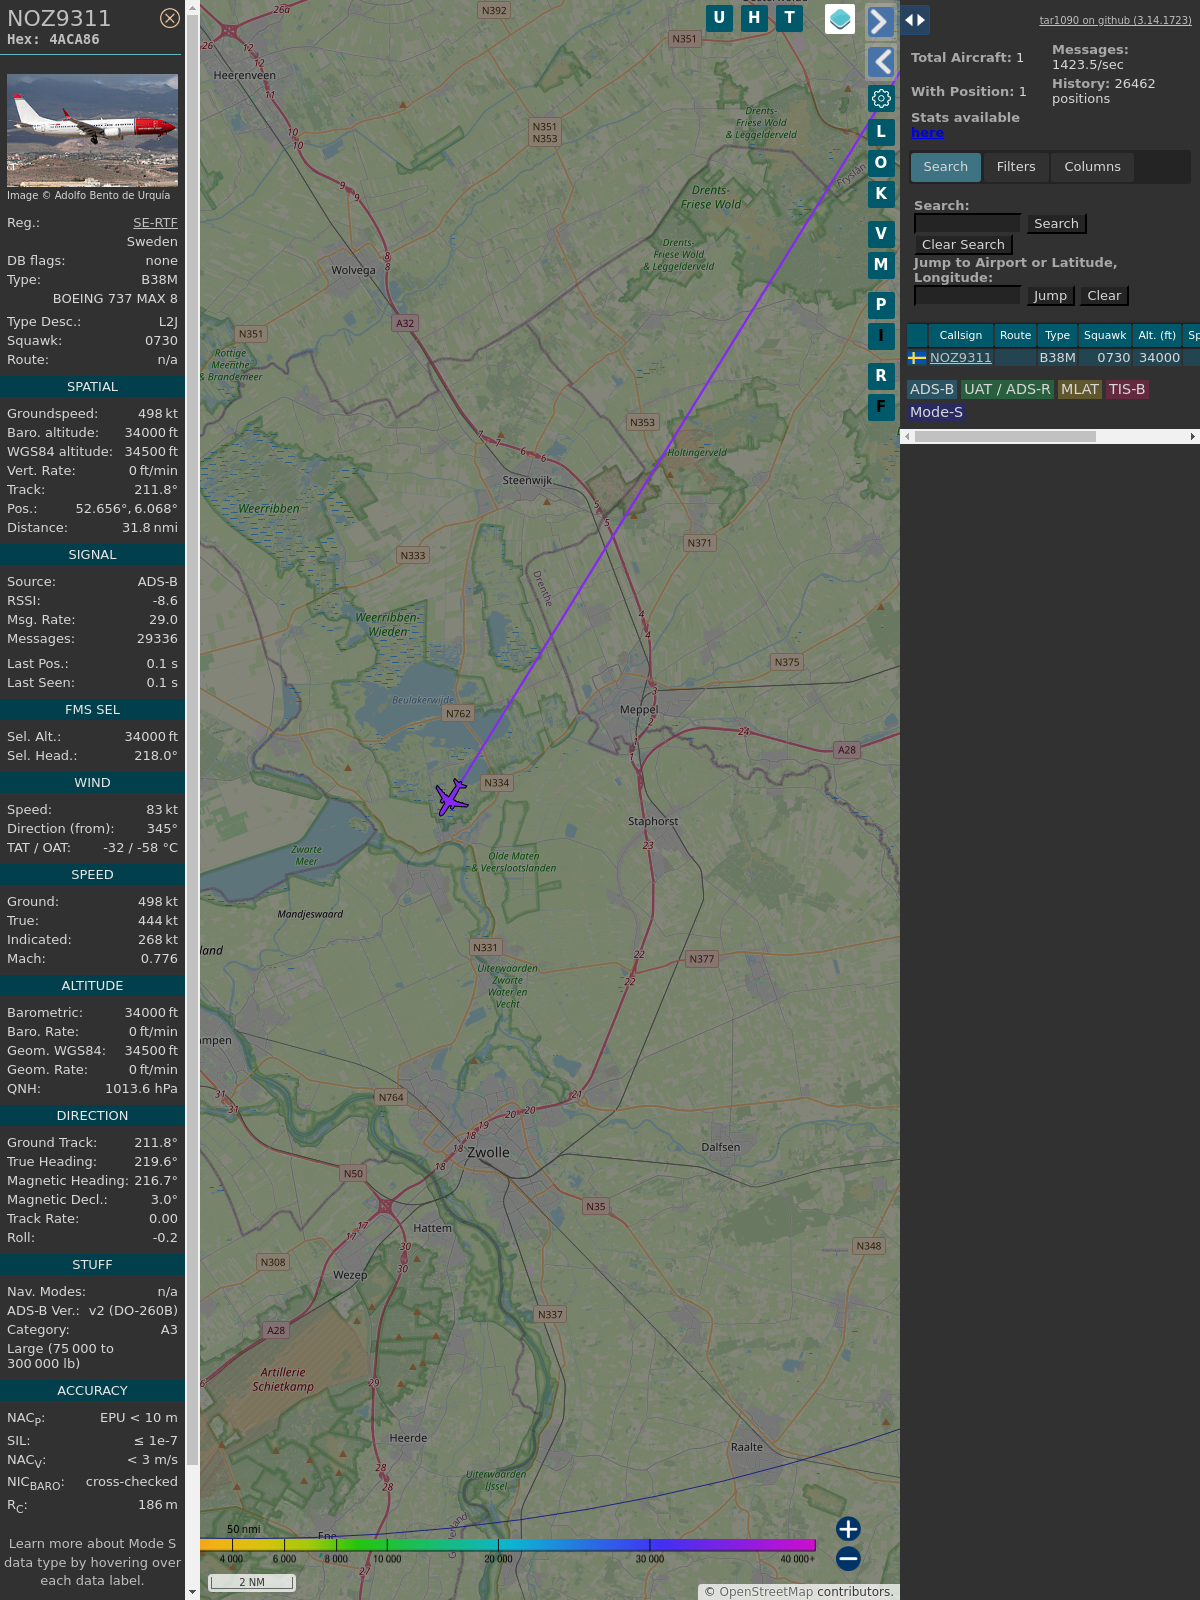Zoom in the map with plus icon

tap(848, 1529)
